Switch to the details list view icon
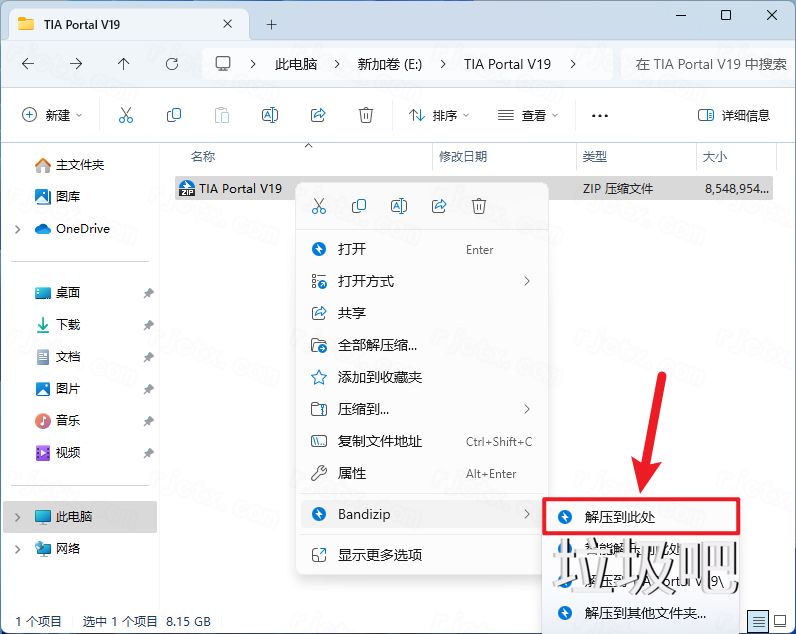 coord(758,620)
